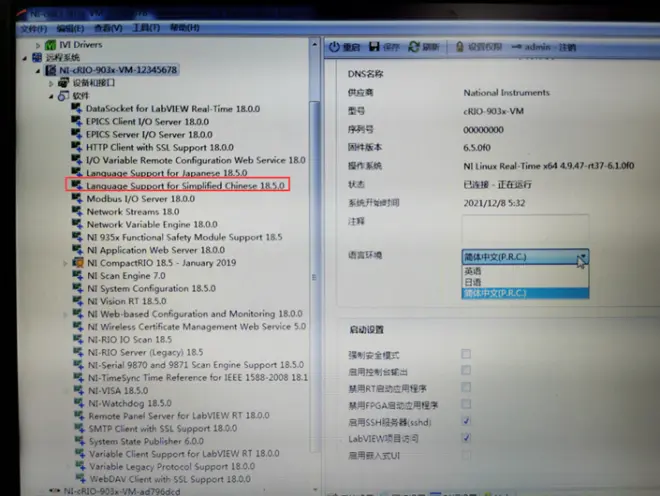Viewport: 660px width, 496px height.
Task: Click the NI-cRIO-903x-VM-12345678 target device icon
Action: tap(51, 70)
